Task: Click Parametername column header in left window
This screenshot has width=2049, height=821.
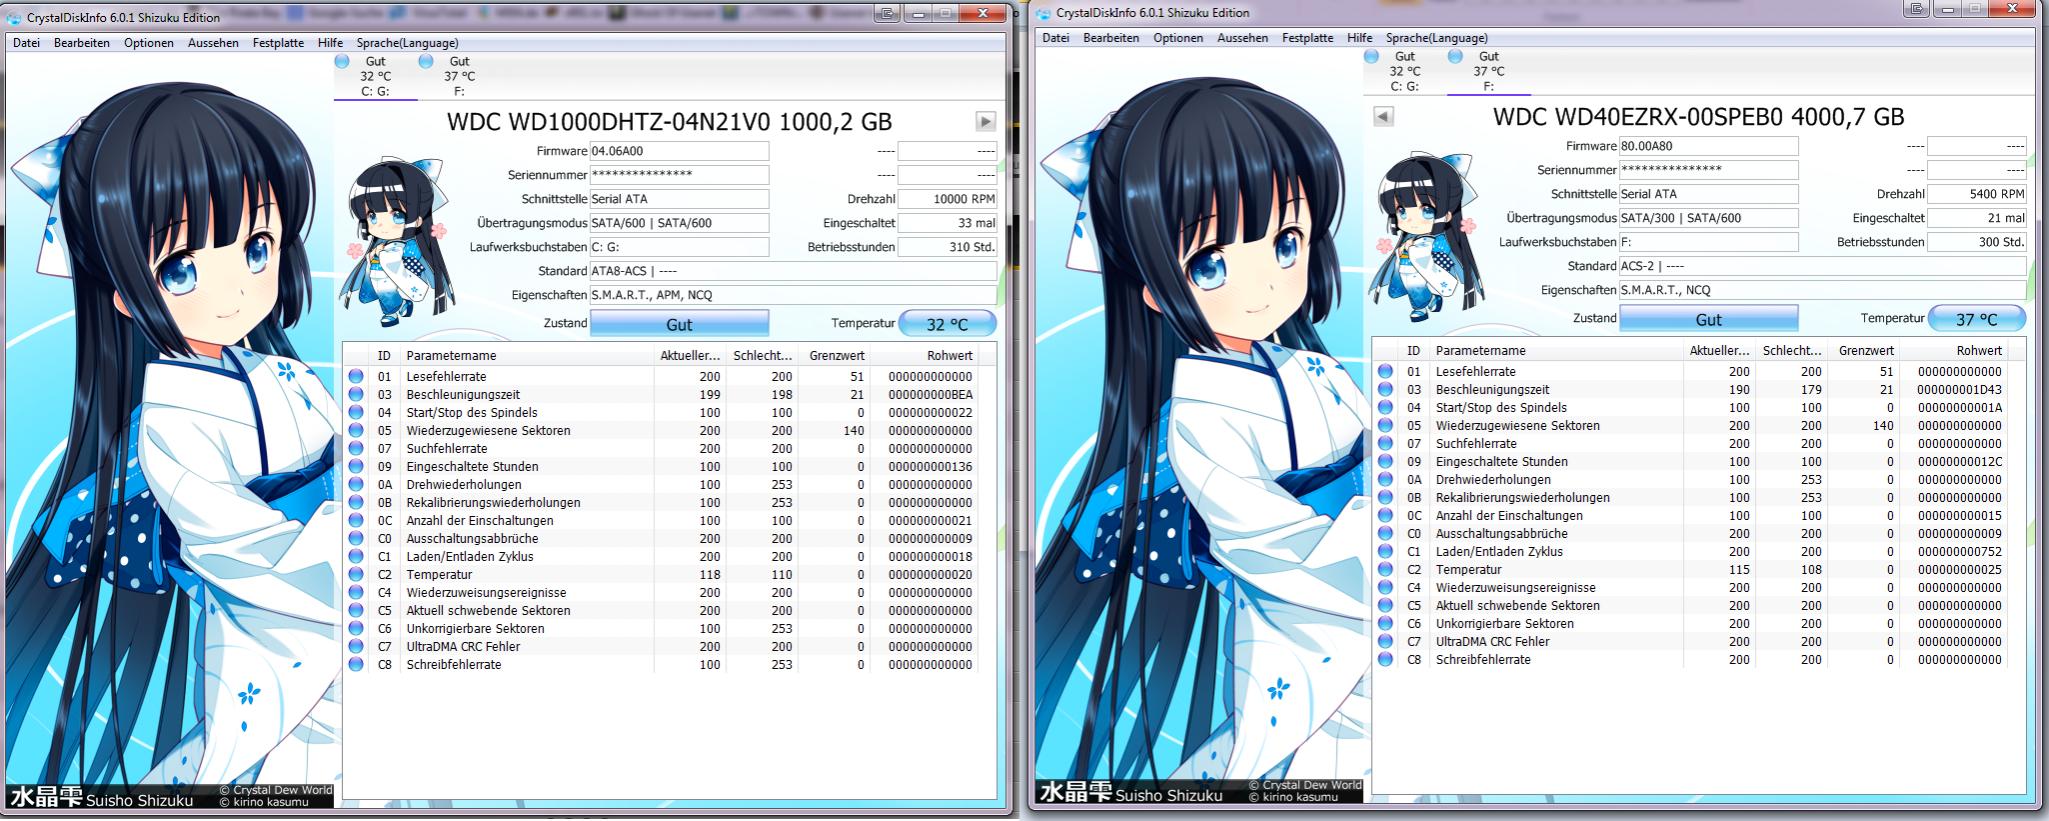Action: (x=527, y=355)
